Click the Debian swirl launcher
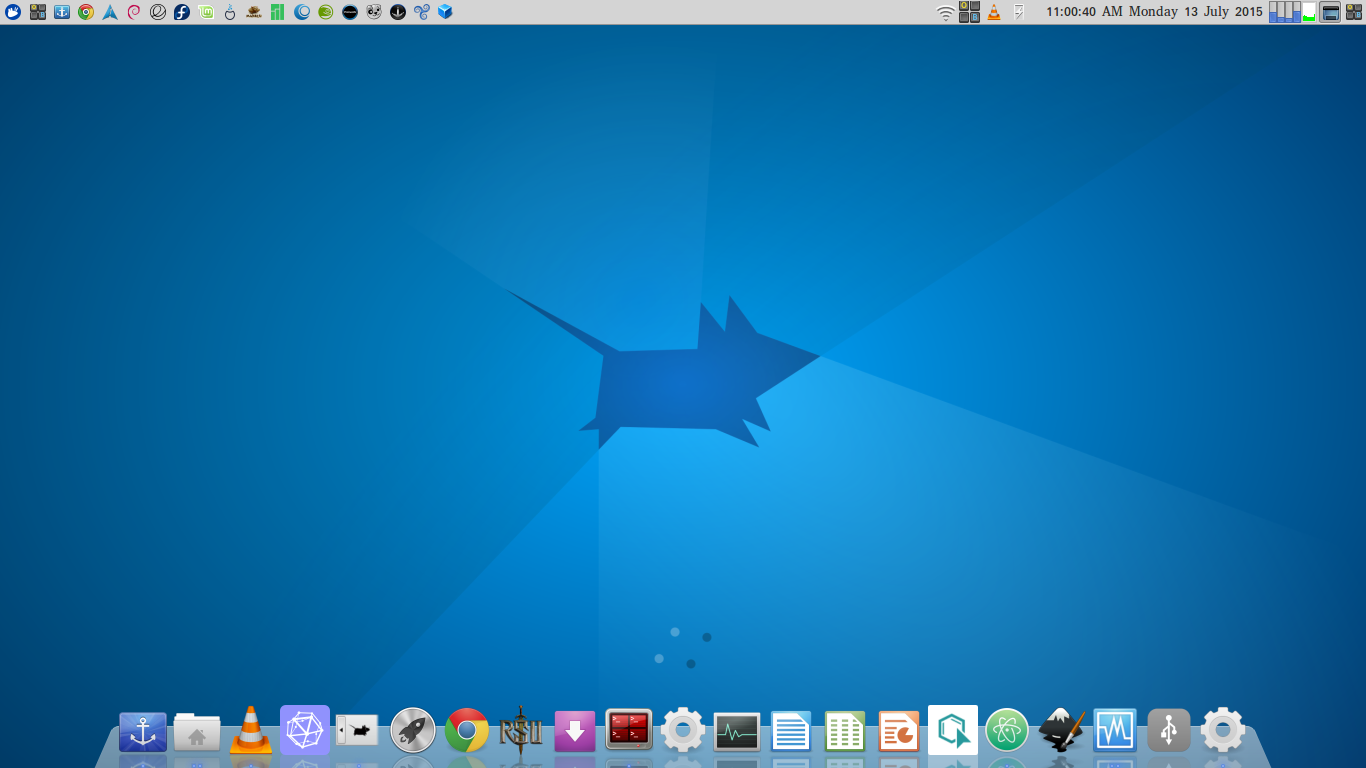 134,12
